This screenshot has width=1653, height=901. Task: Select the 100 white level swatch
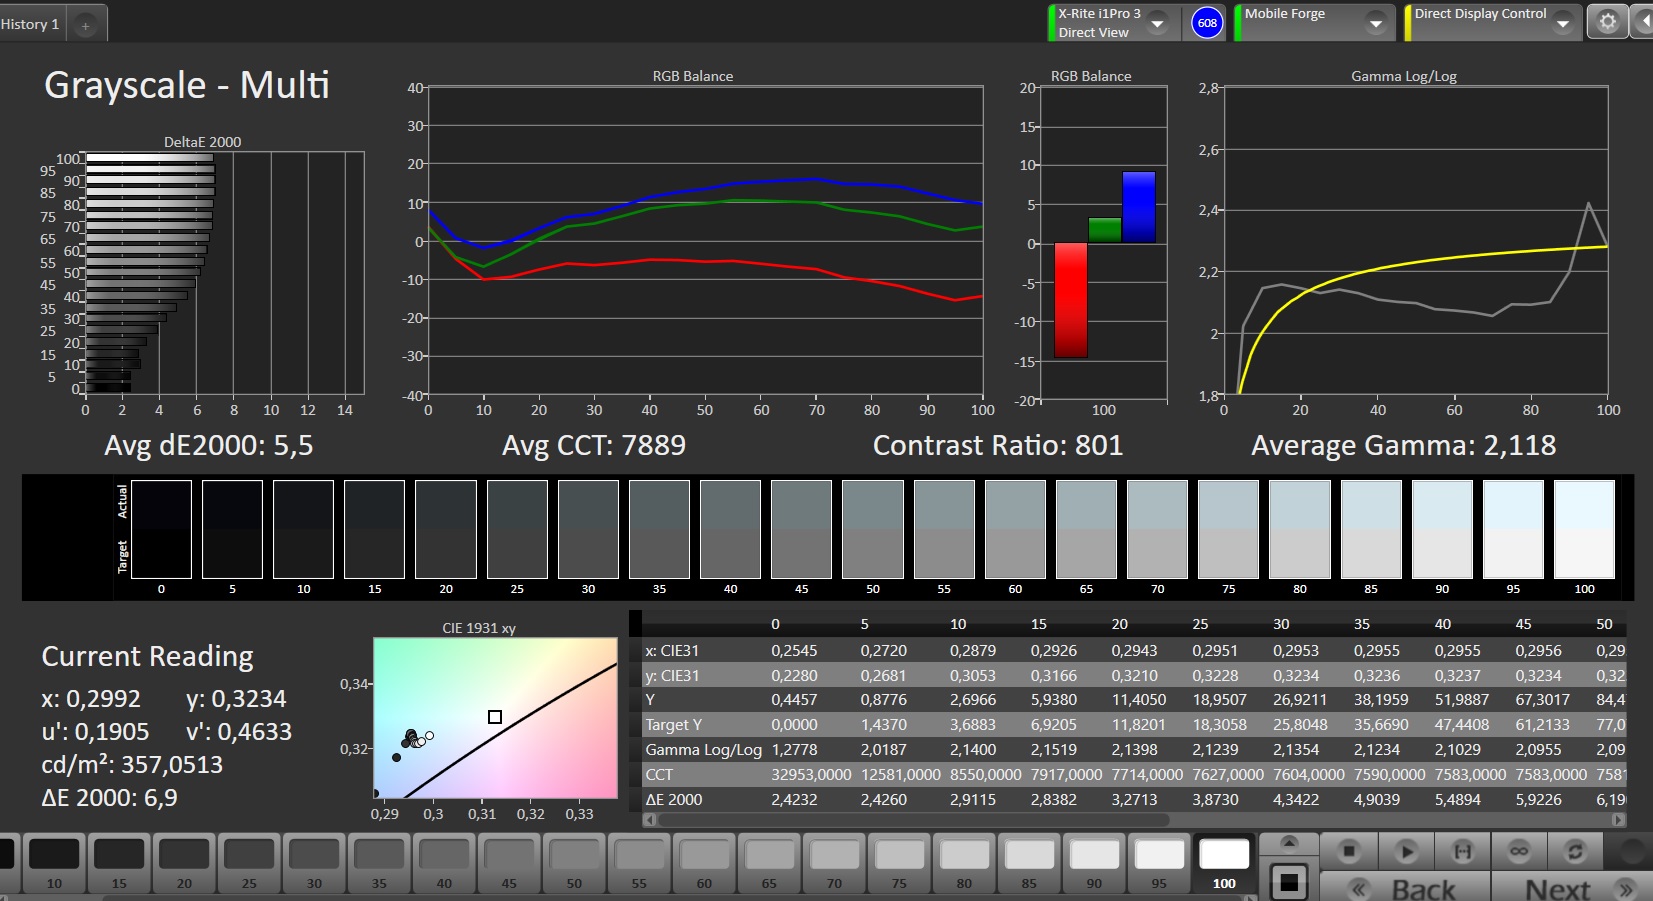coord(1224,863)
